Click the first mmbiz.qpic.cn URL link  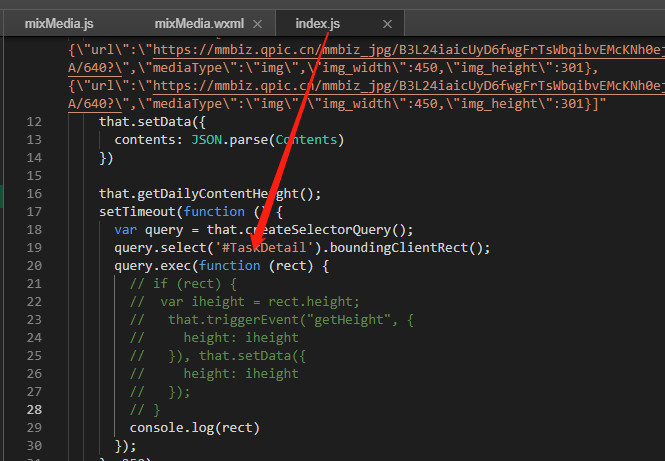pyautogui.click(x=408, y=50)
